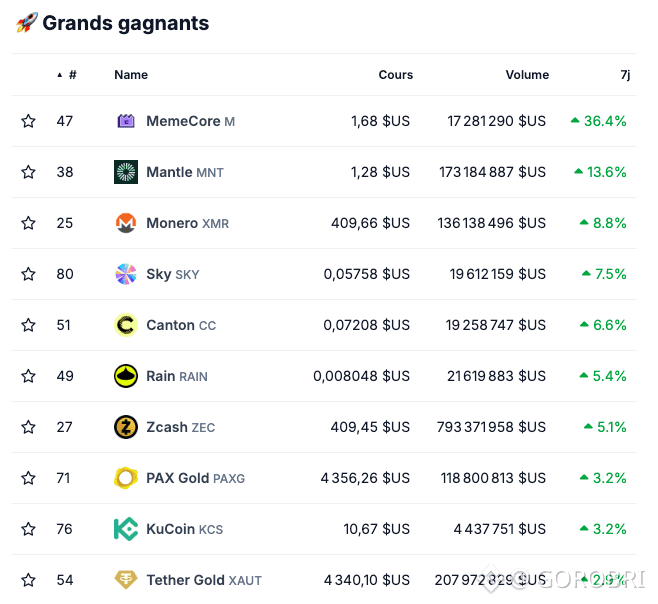Toggle favorite star for Monero

pos(28,223)
